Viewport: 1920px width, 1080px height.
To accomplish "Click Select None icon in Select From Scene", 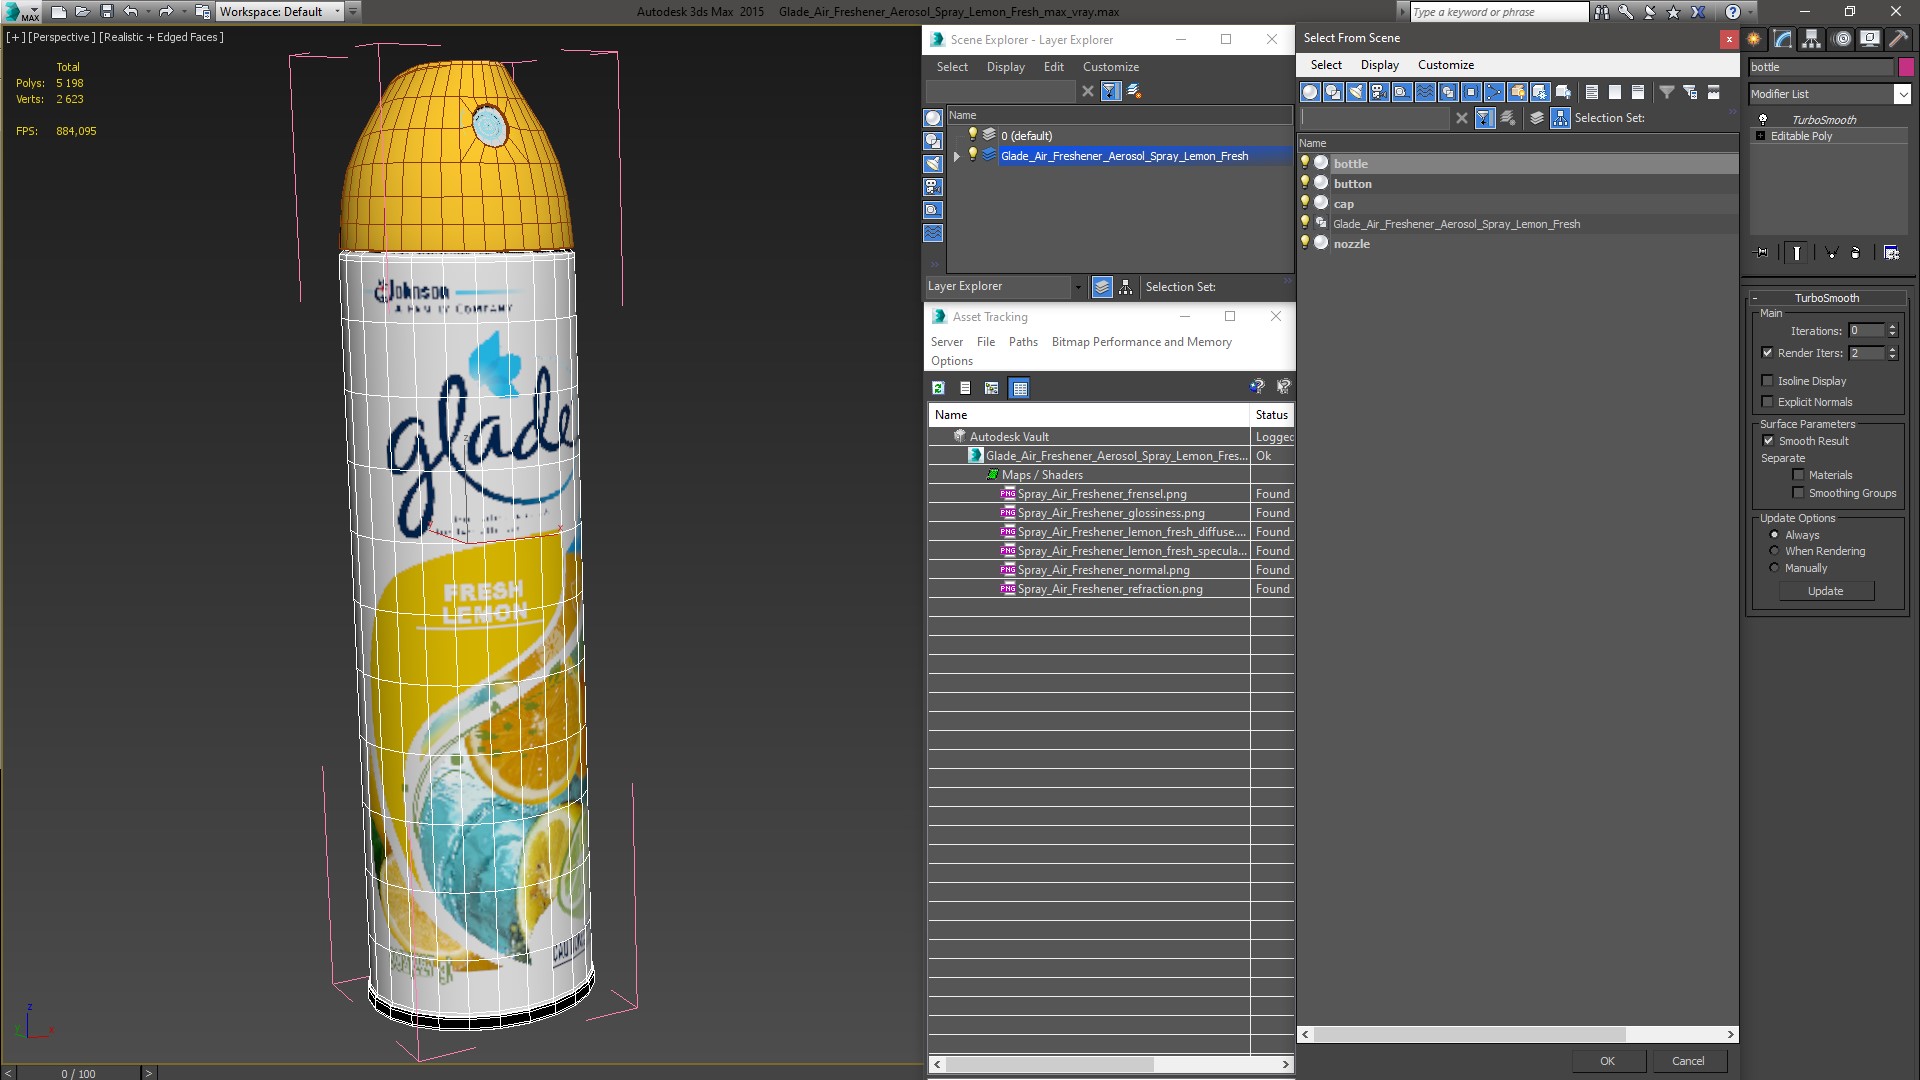I will (1615, 92).
